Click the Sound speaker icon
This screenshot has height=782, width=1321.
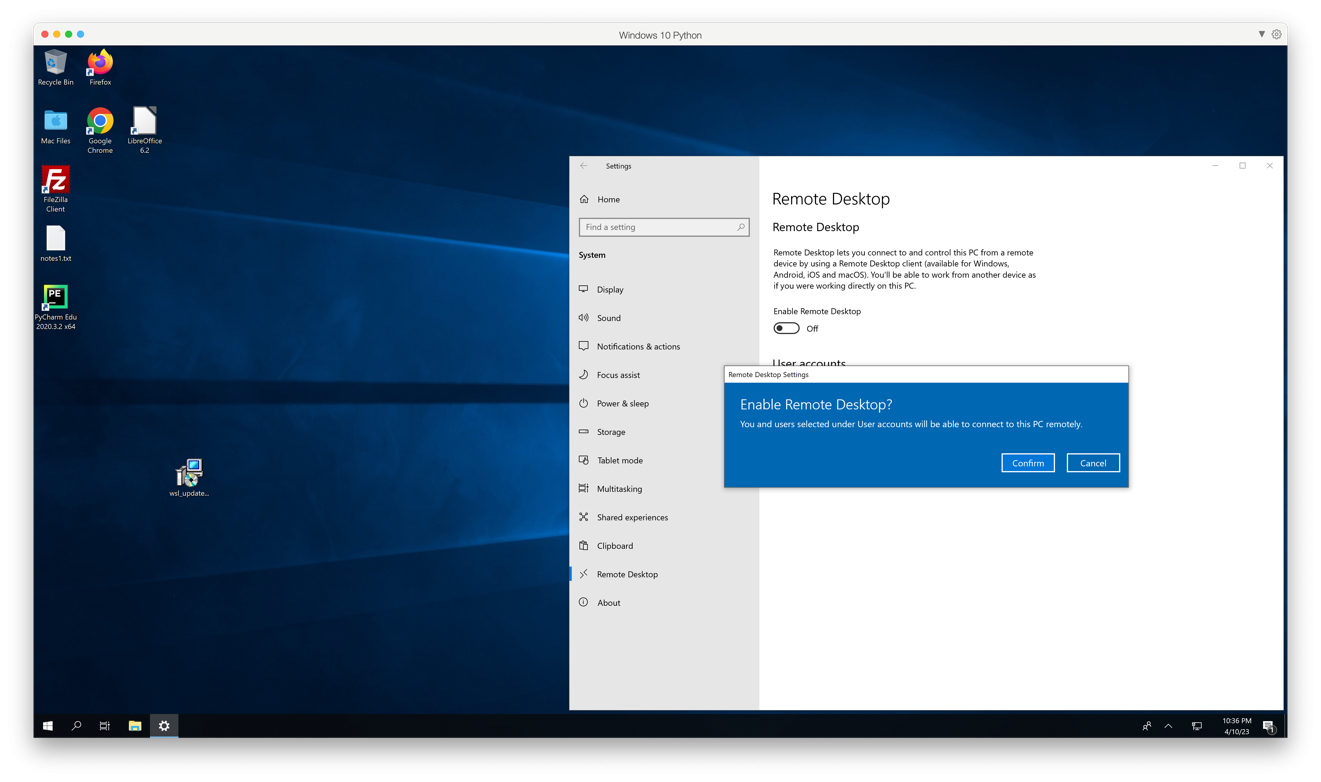coord(584,318)
